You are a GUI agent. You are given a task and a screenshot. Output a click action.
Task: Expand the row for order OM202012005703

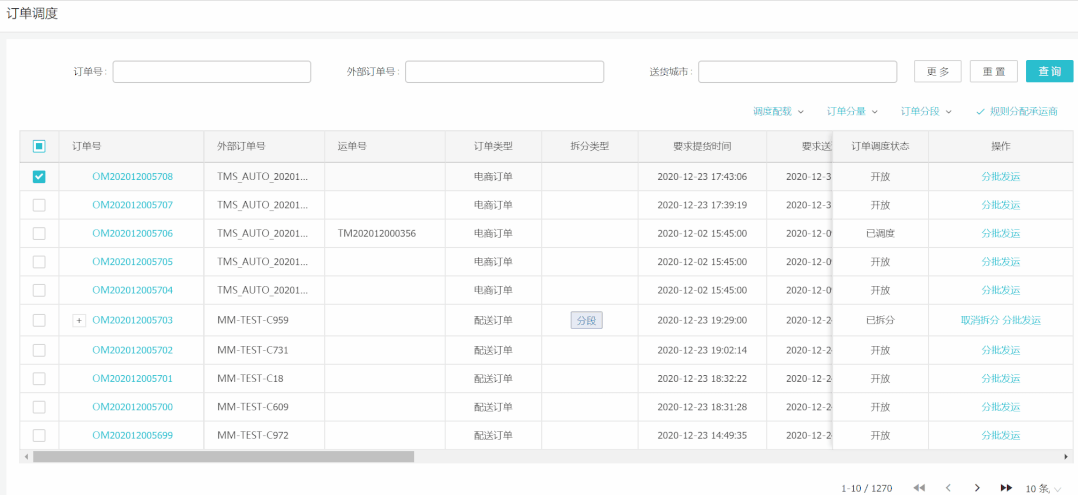point(79,320)
